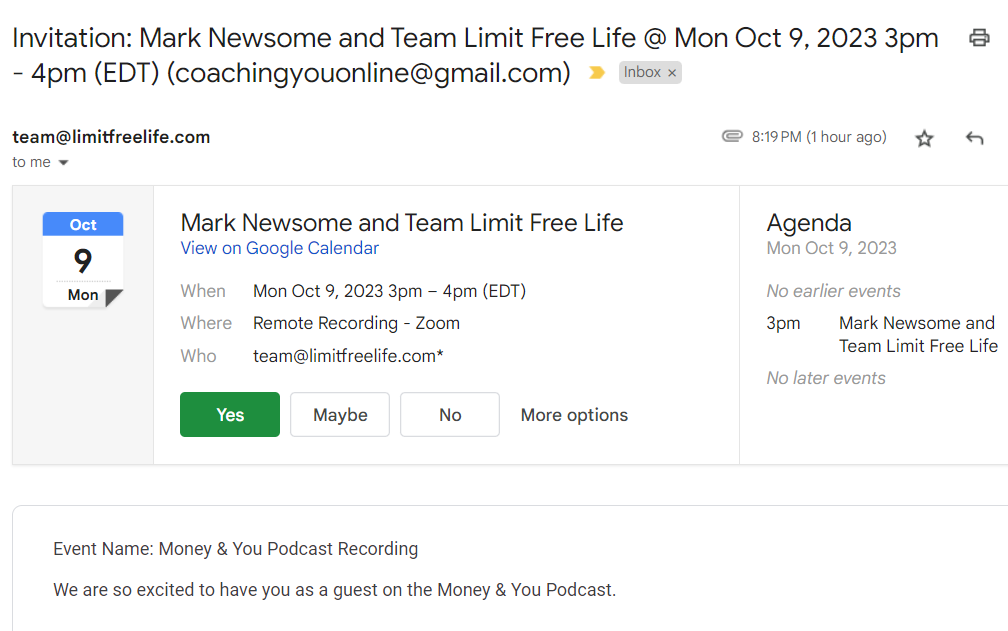Click the Oct 9 calendar date icon

83,259
